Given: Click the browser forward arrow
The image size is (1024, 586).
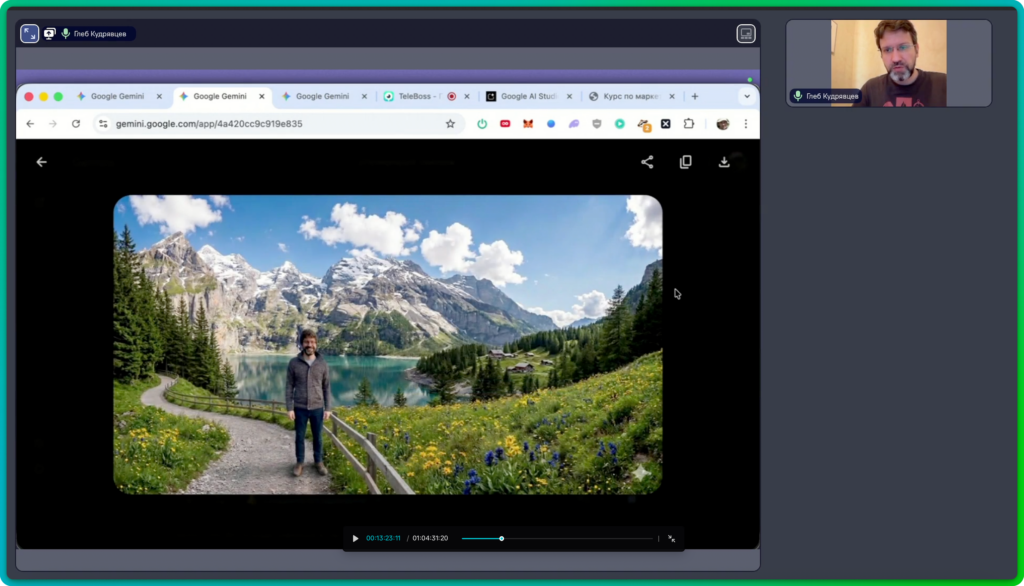Looking at the screenshot, I should point(53,123).
